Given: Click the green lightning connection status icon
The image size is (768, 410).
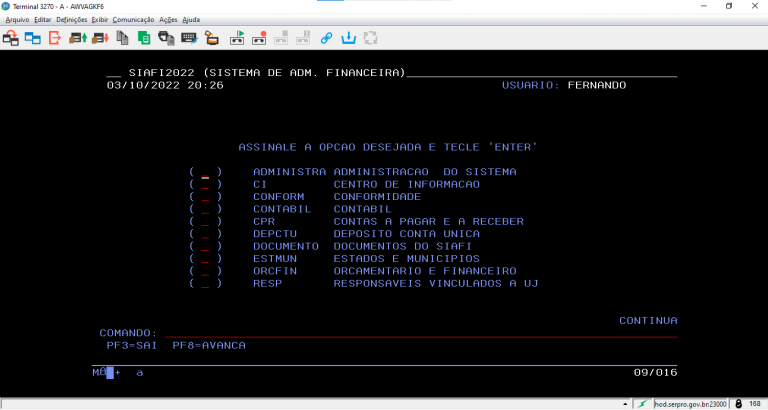Looking at the screenshot, I should tap(643, 403).
